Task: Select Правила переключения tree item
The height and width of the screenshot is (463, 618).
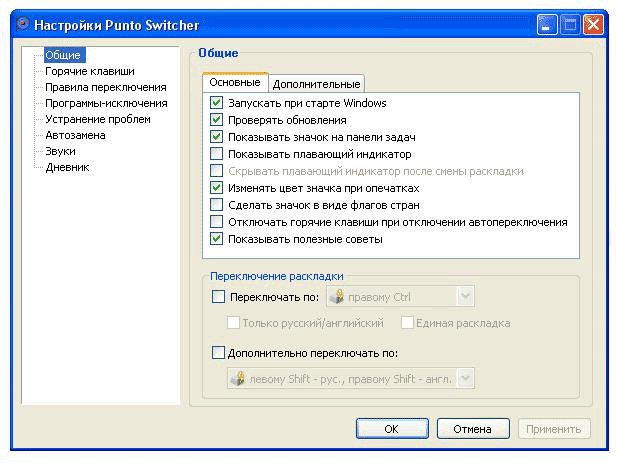Action: pyautogui.click(x=105, y=87)
